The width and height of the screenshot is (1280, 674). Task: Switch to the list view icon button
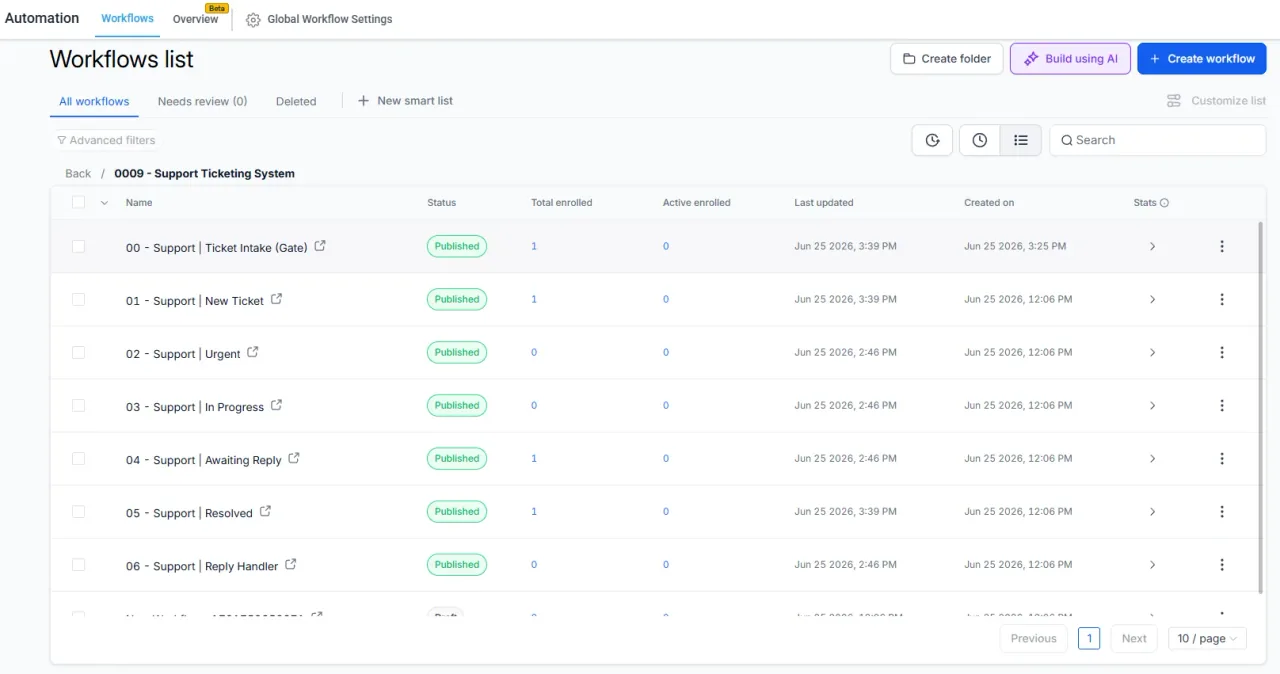(x=1021, y=140)
